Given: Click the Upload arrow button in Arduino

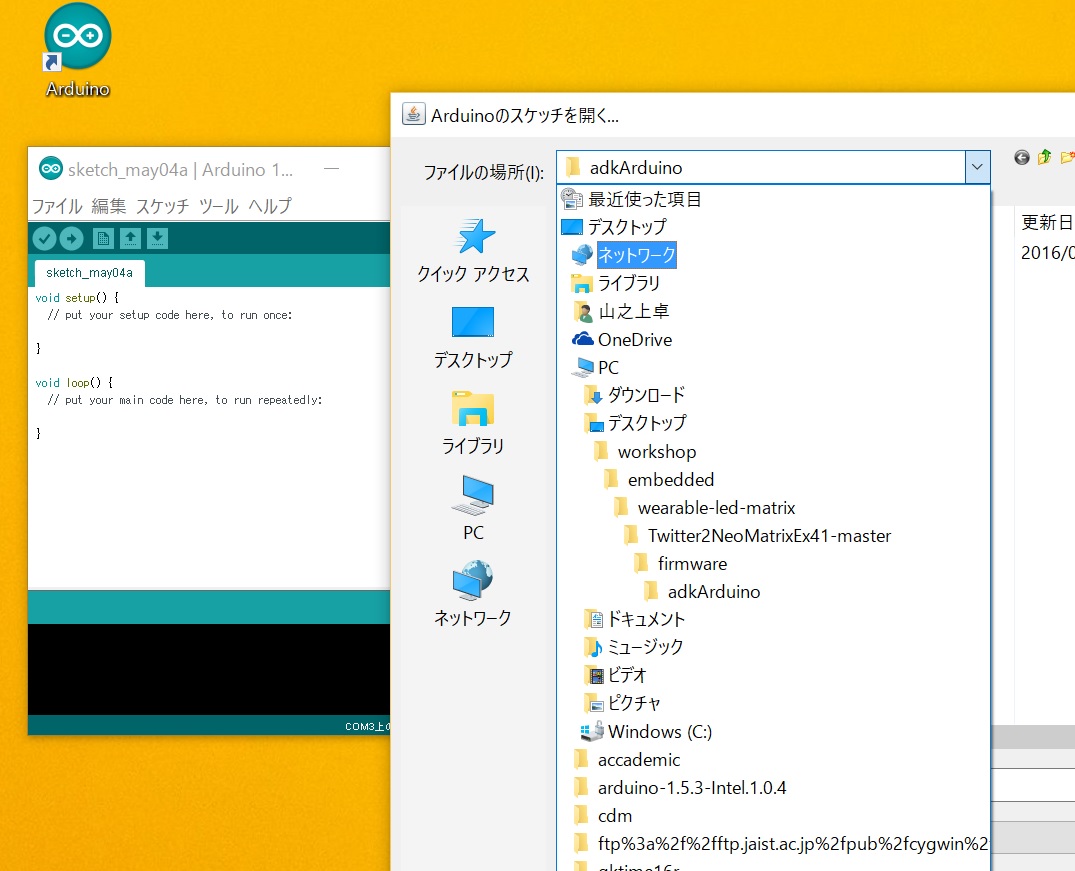Looking at the screenshot, I should pos(72,238).
